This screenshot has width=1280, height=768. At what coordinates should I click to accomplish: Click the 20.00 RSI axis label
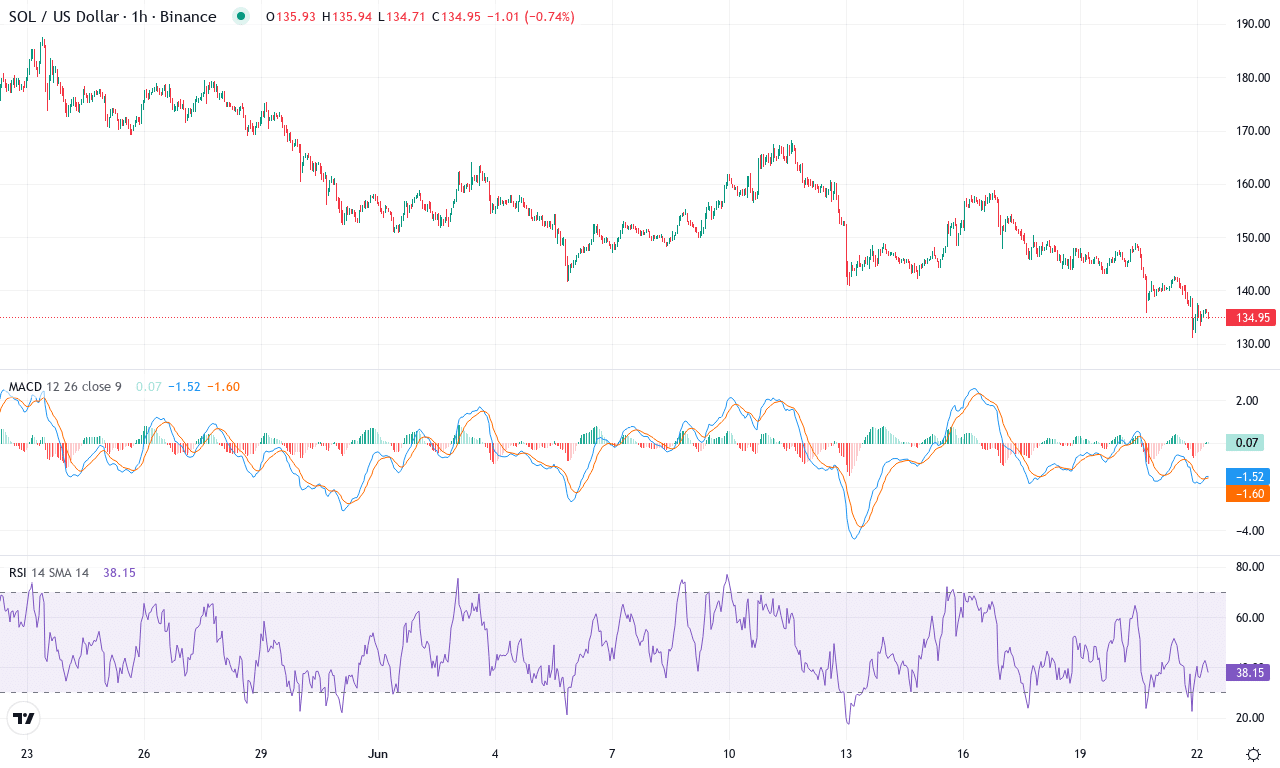pyautogui.click(x=1250, y=717)
